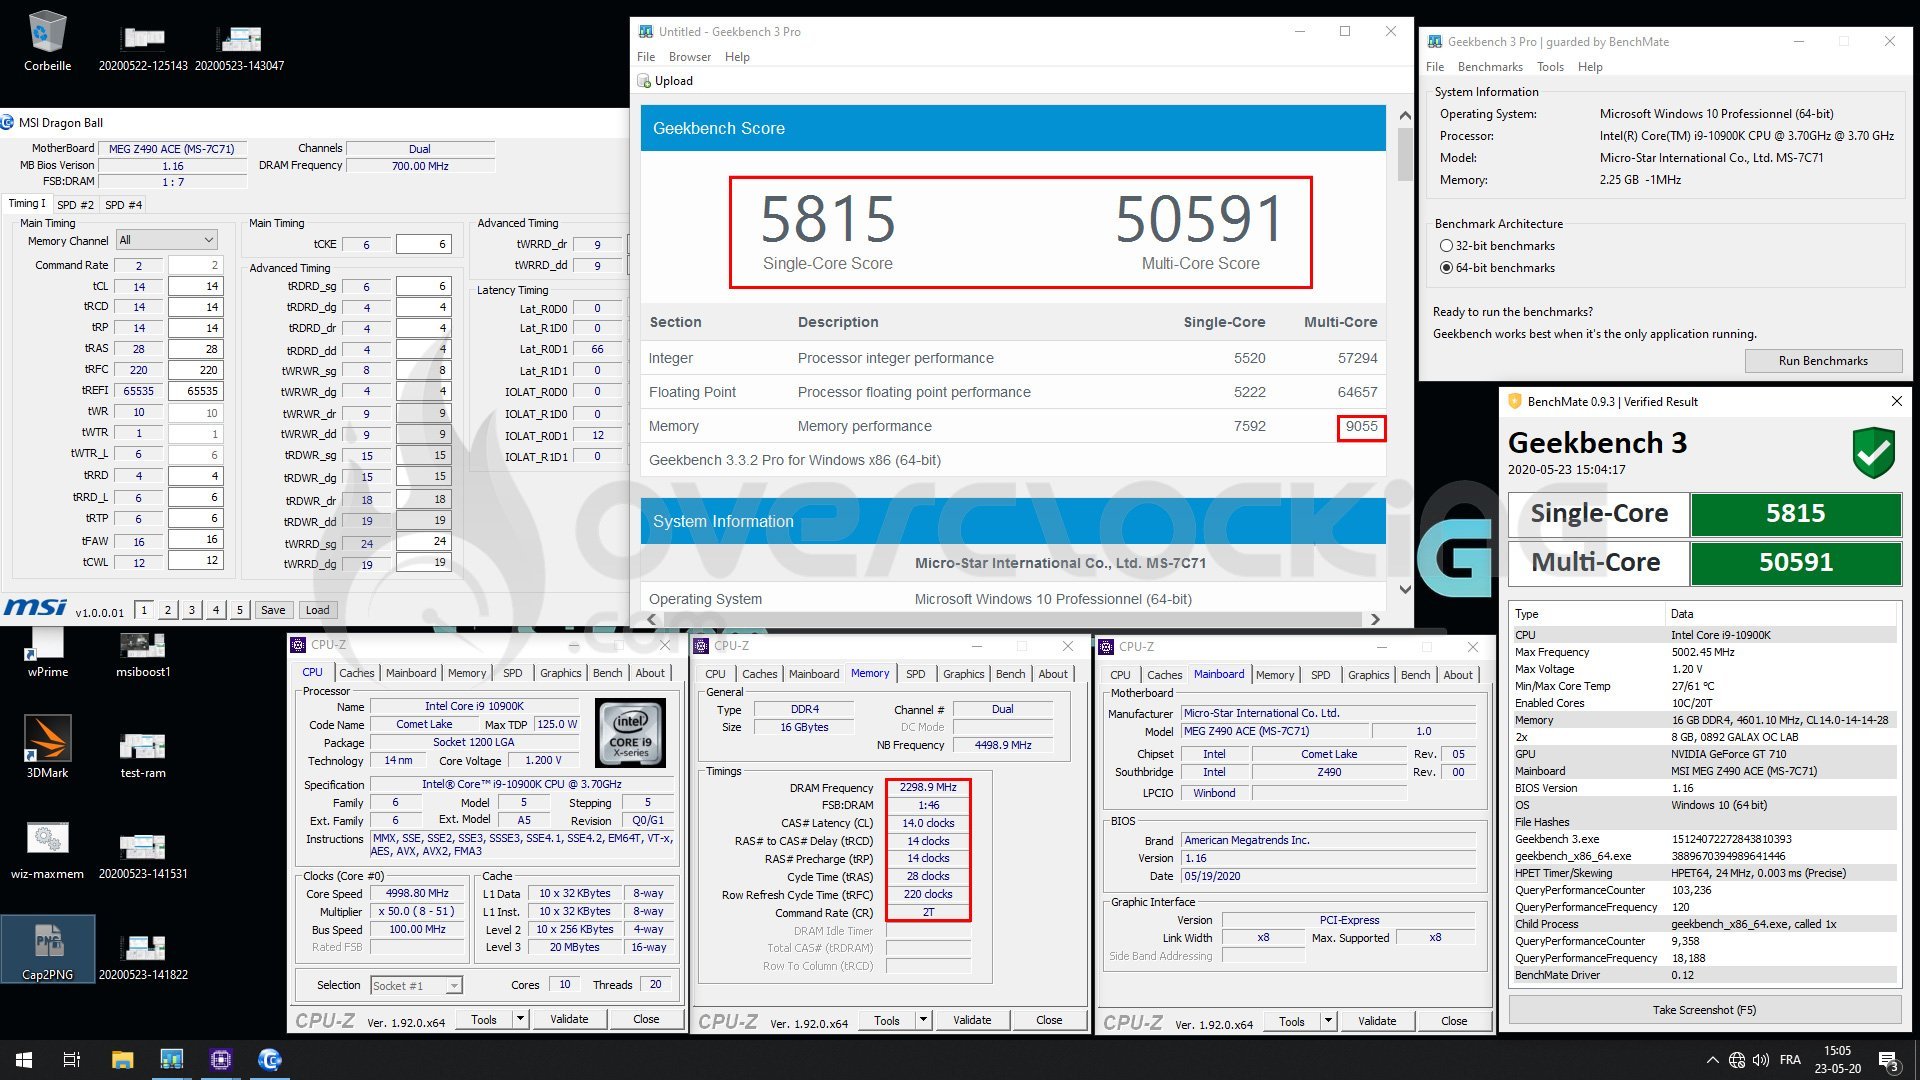
Task: Select the Cap2PNG desktop icon
Action: tap(47, 948)
